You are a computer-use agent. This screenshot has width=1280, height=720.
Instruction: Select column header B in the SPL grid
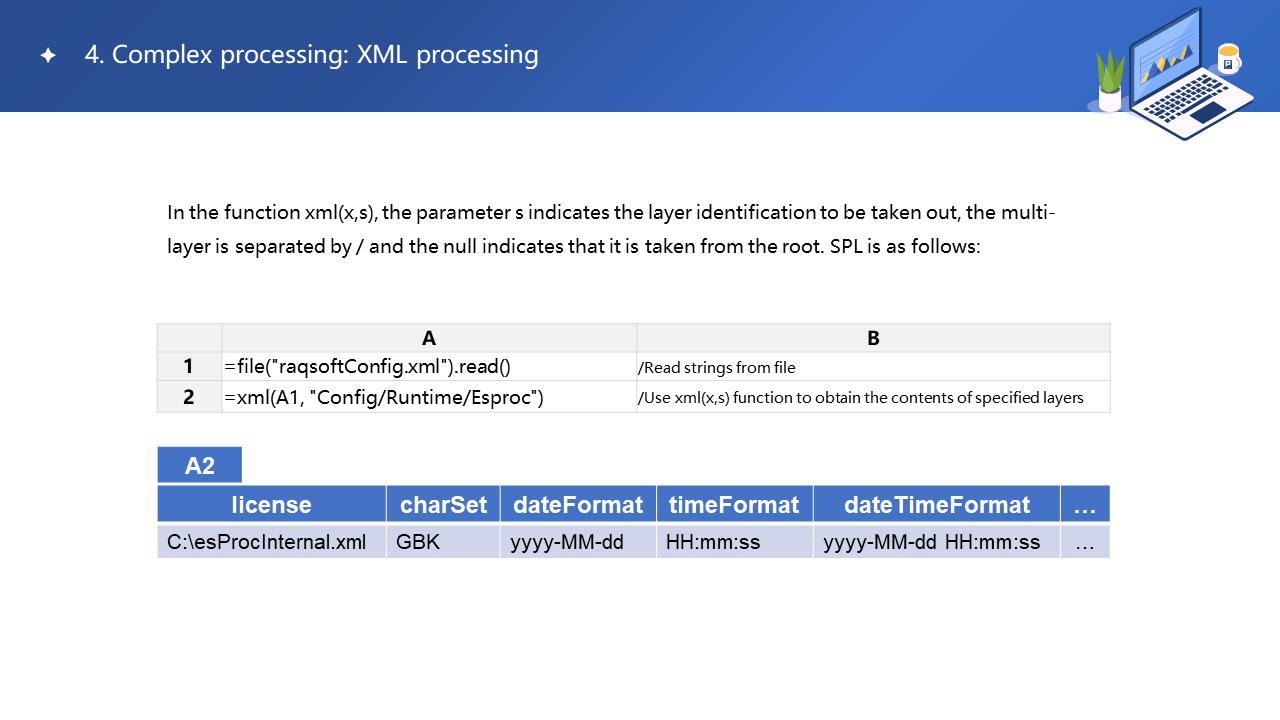point(873,338)
